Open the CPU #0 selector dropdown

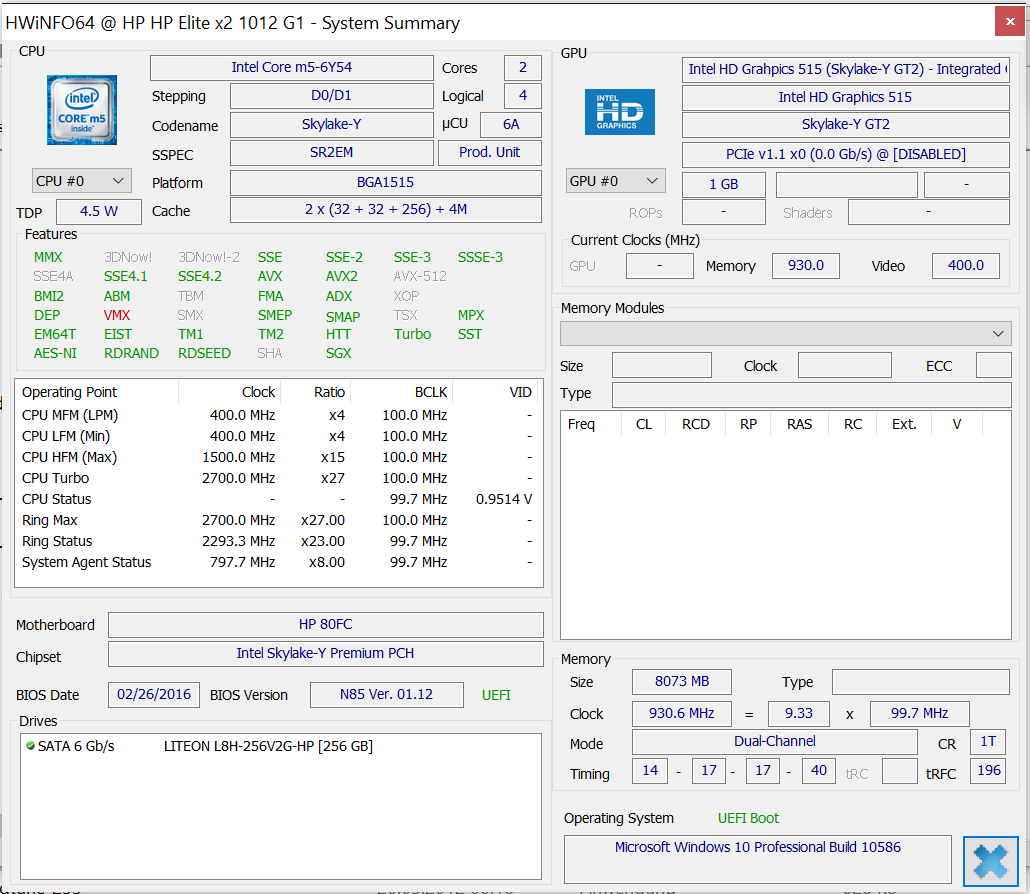click(81, 181)
